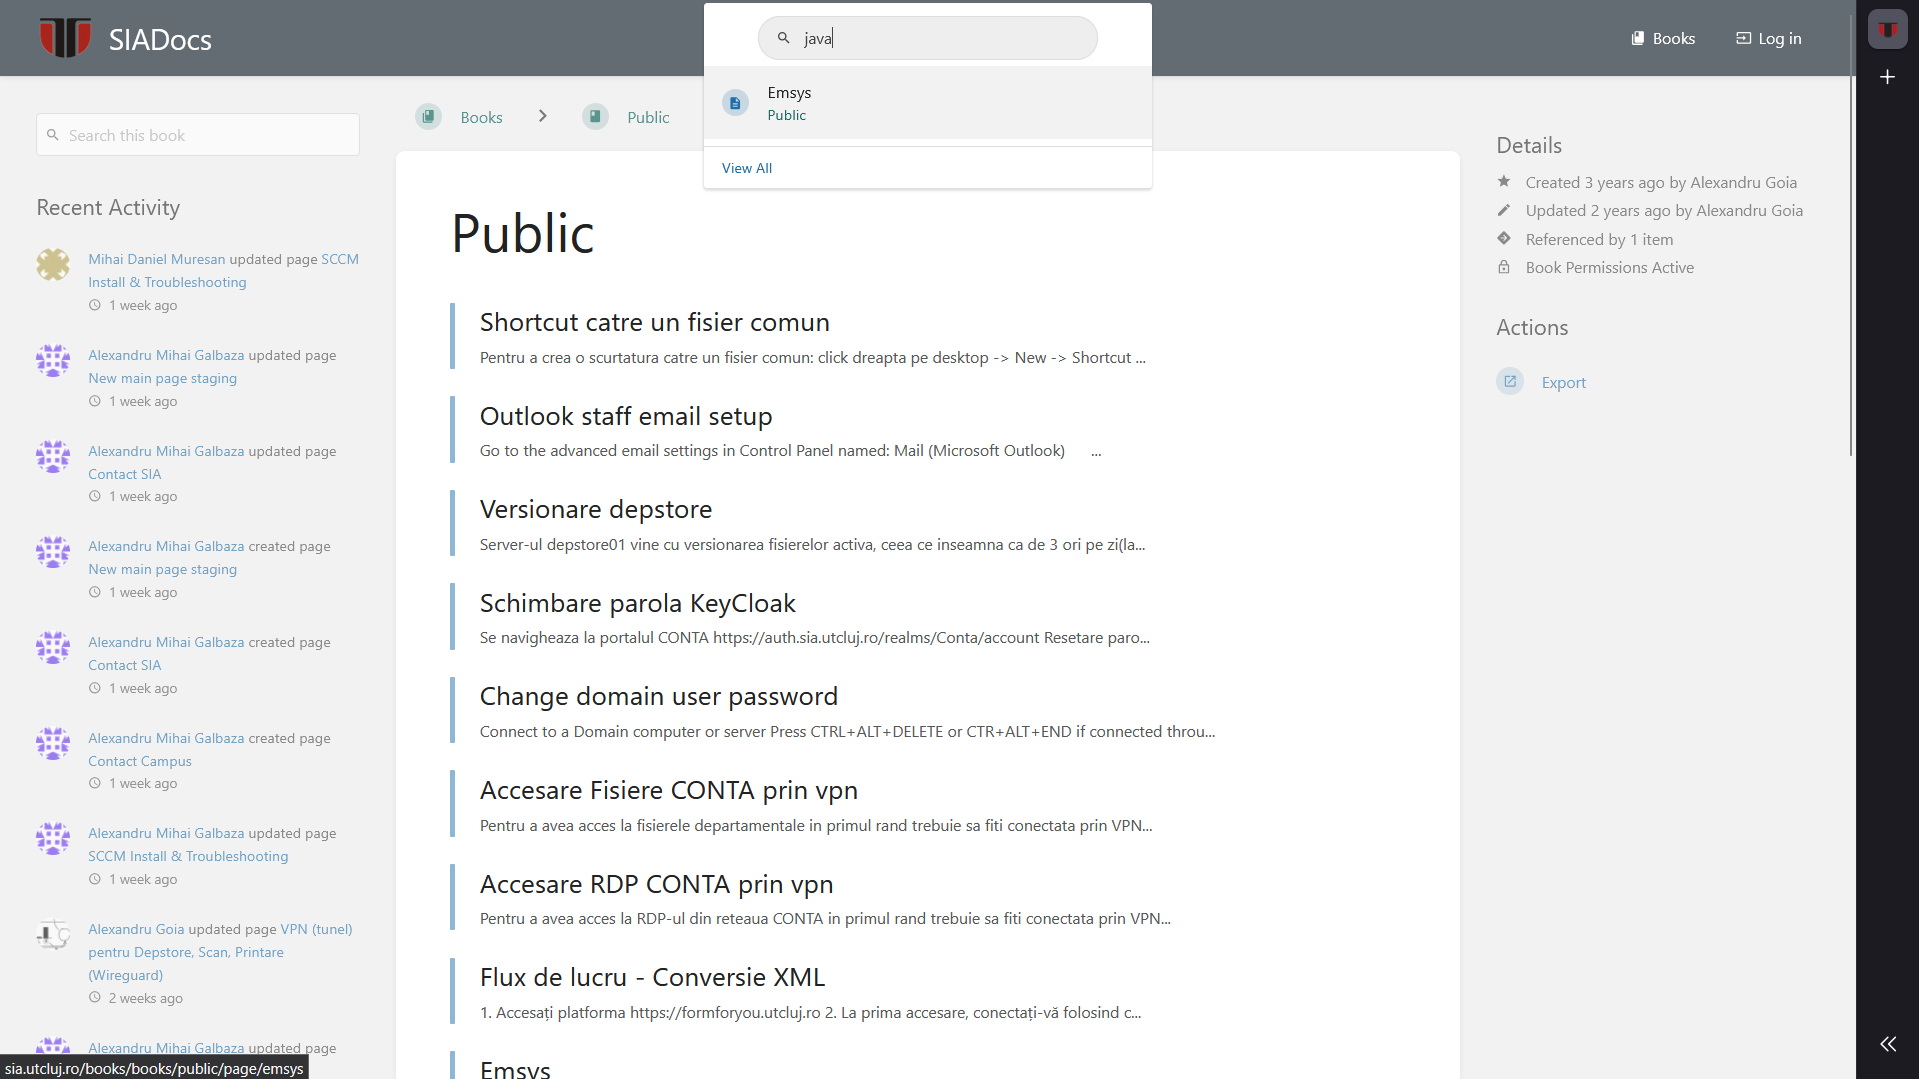This screenshot has width=1919, height=1079.
Task: Open the Books breadcrumb link
Action: pyautogui.click(x=481, y=118)
